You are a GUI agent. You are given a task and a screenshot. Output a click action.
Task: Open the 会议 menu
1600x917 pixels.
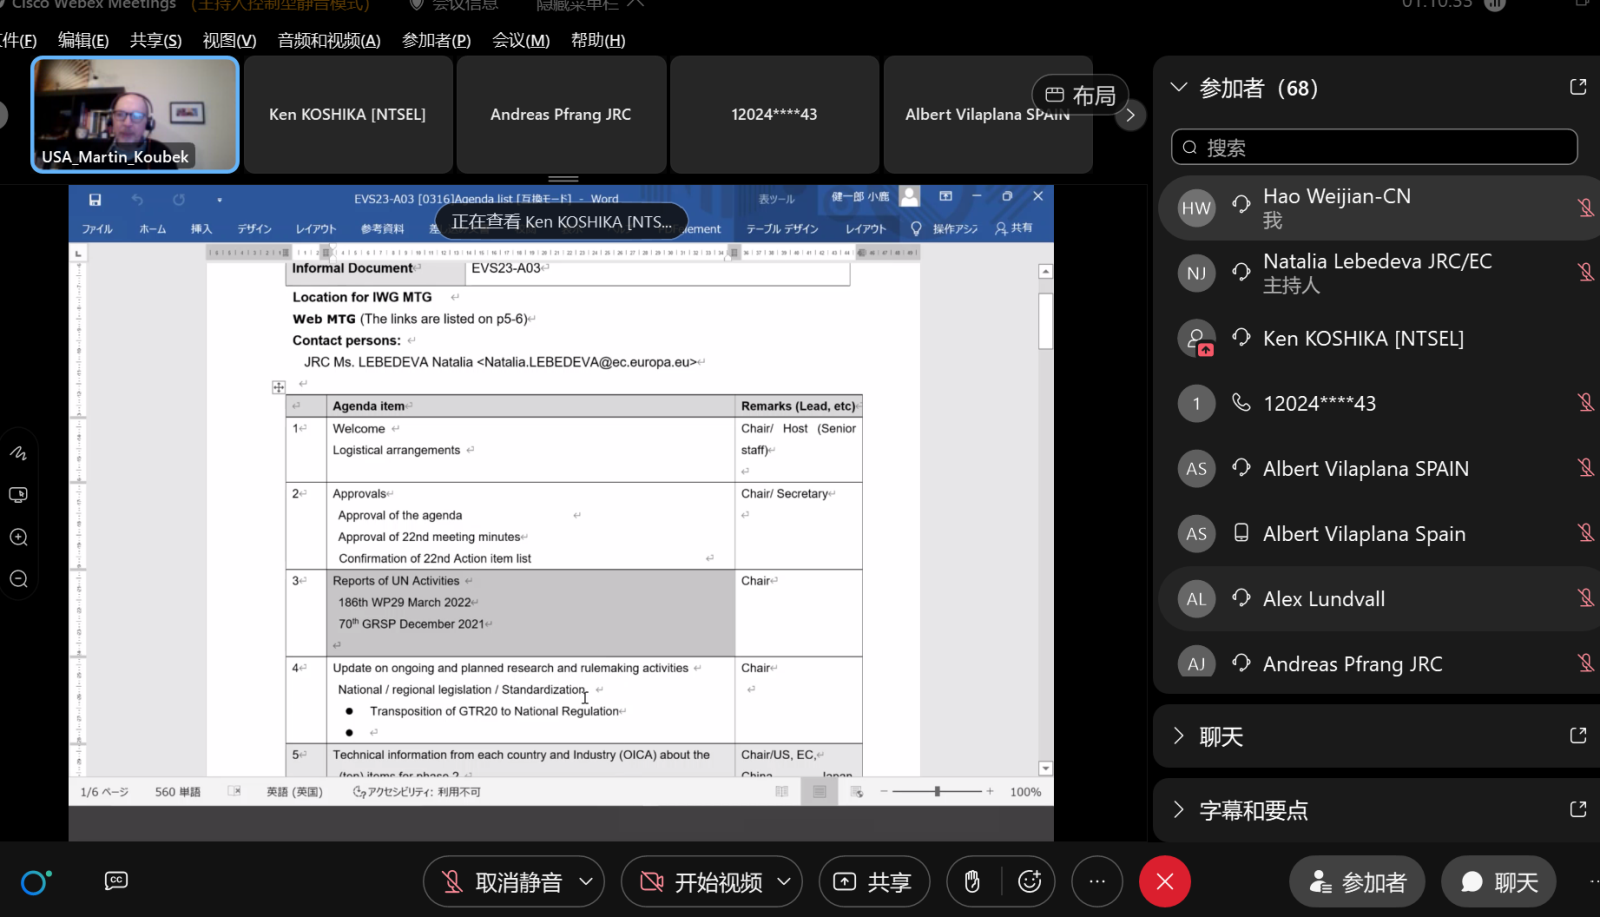[520, 40]
